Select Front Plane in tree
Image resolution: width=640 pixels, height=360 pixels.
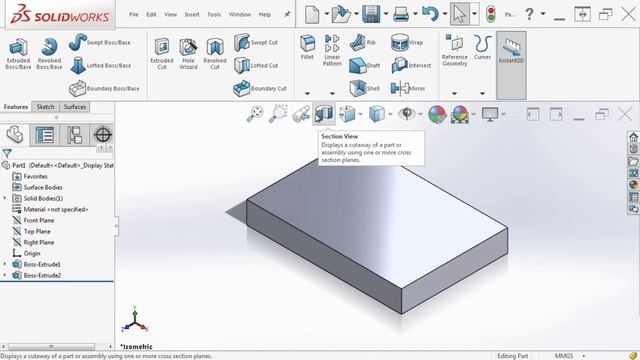pyautogui.click(x=33, y=220)
